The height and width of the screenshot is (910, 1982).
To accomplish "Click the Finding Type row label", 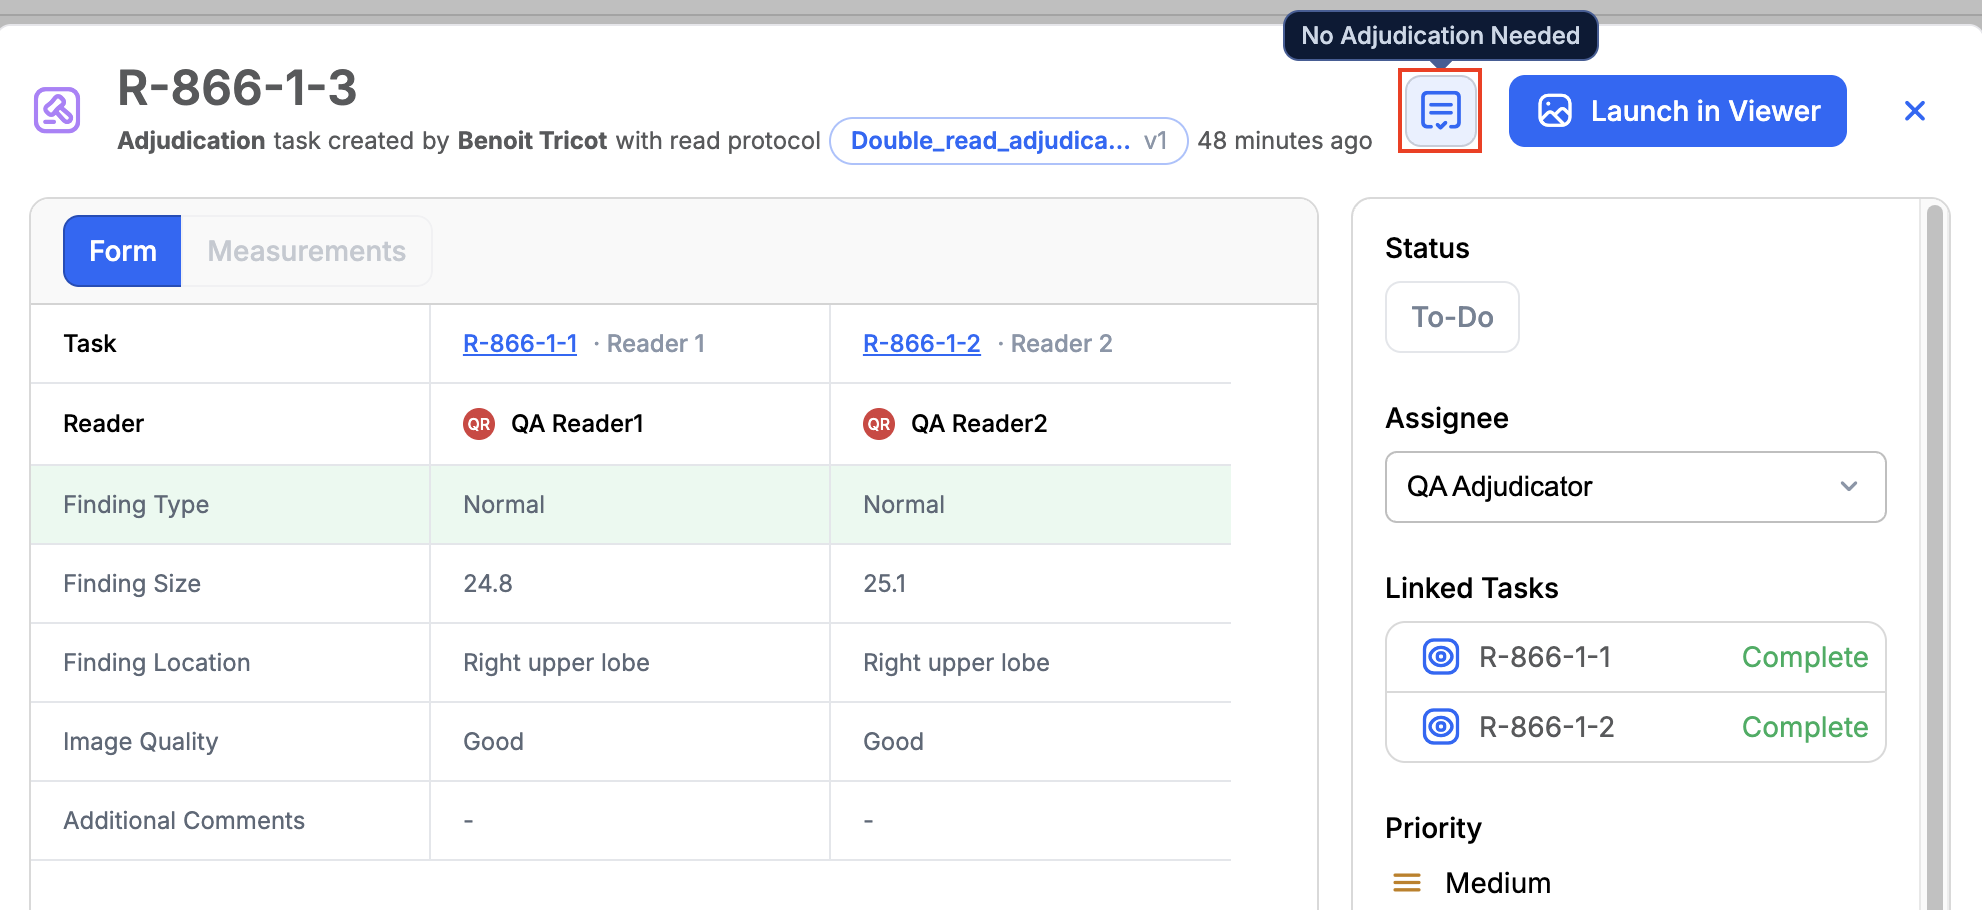I will coord(136,505).
